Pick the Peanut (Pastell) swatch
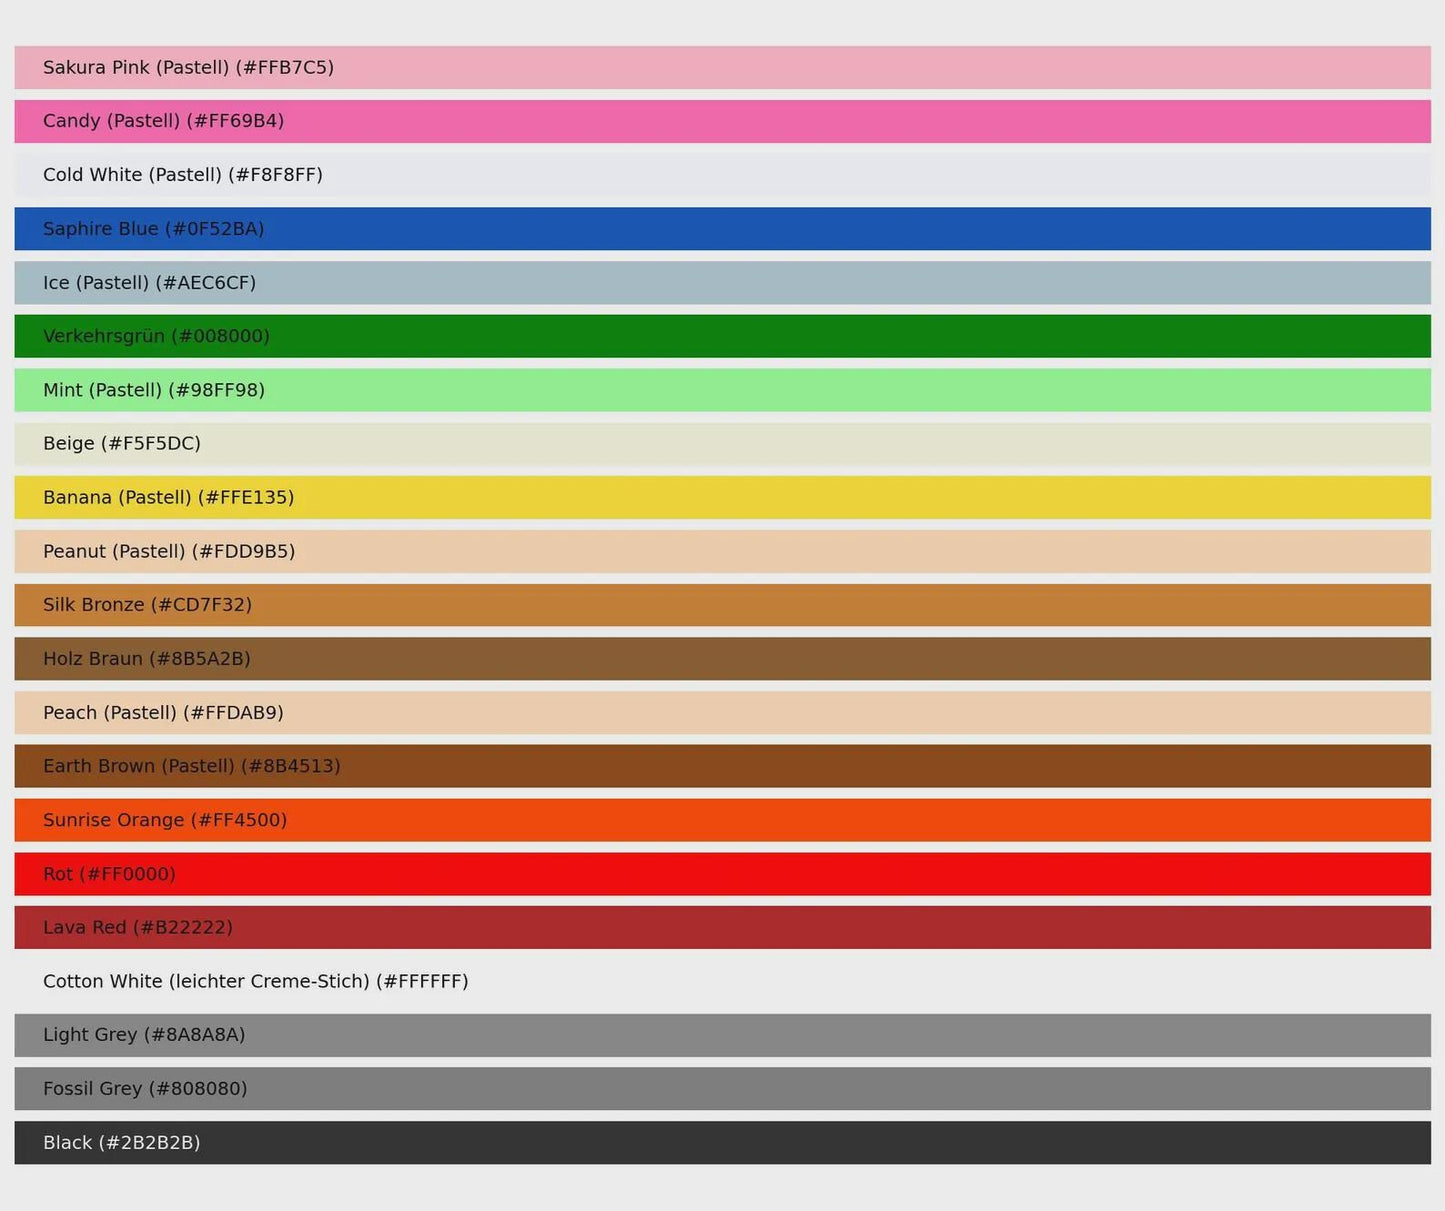1445x1211 pixels. (x=722, y=551)
